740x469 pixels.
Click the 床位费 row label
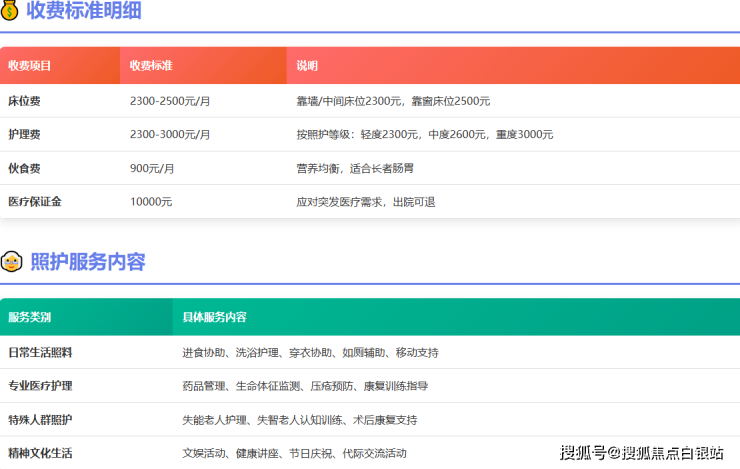(x=24, y=101)
